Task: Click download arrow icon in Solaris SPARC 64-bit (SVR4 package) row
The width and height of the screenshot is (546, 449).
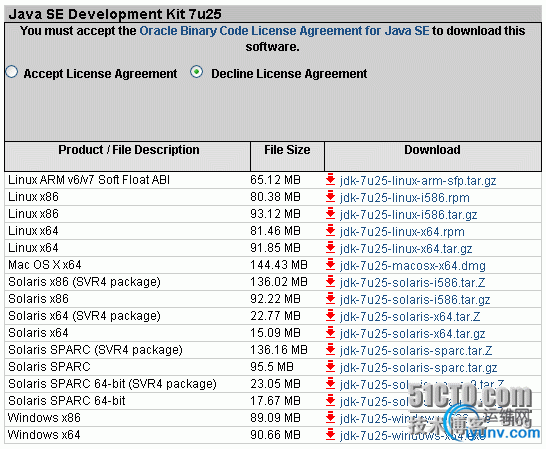Action: tap(330, 384)
